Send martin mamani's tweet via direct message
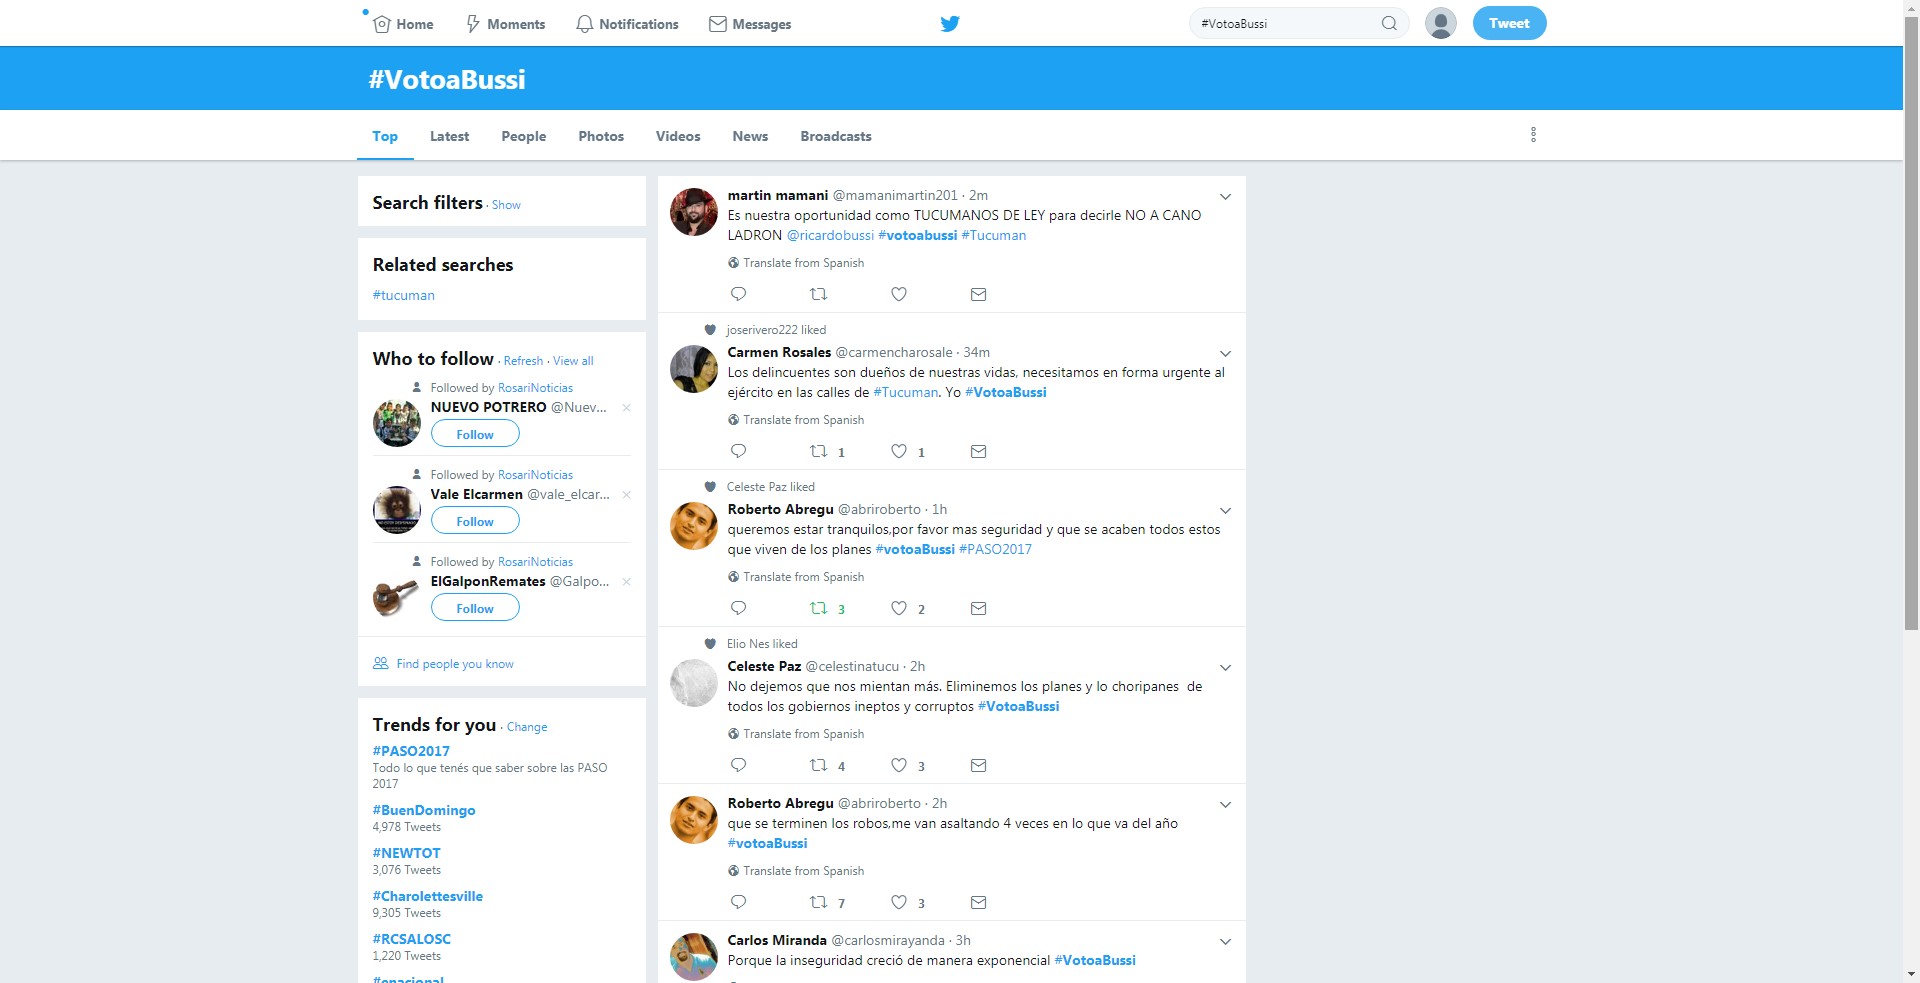 click(978, 294)
